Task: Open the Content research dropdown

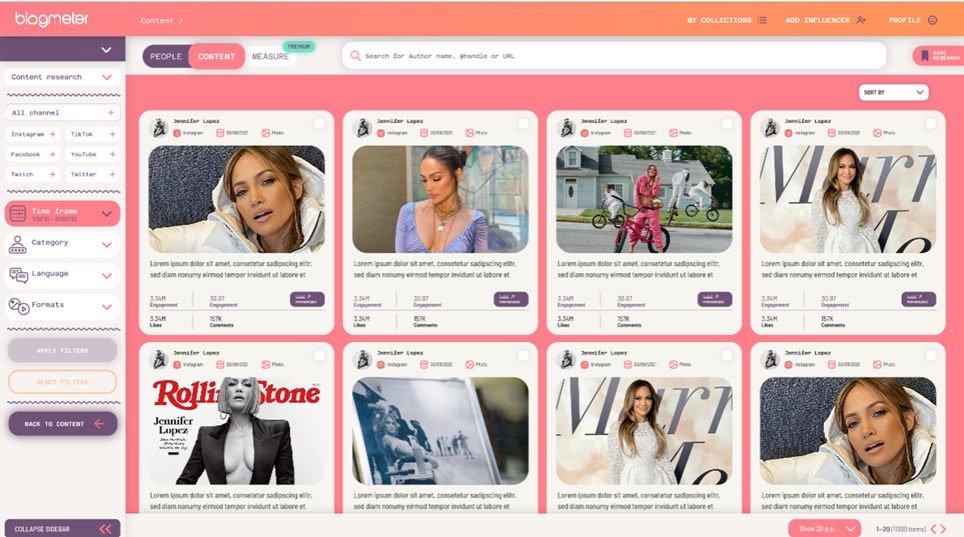Action: coord(62,77)
